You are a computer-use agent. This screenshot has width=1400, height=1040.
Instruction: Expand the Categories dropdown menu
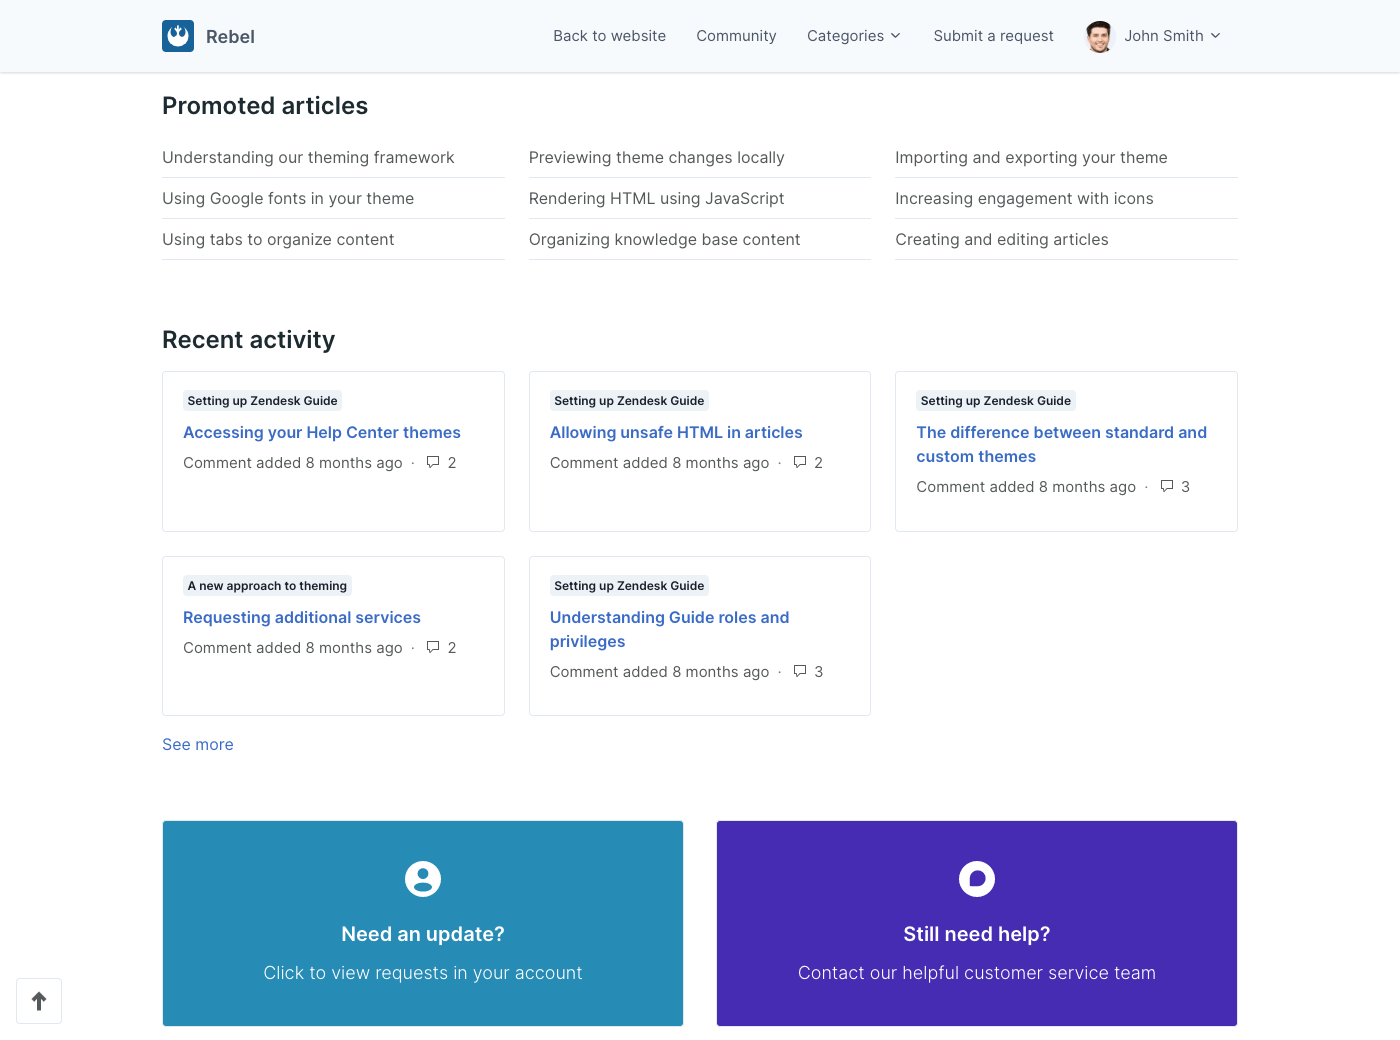[853, 36]
